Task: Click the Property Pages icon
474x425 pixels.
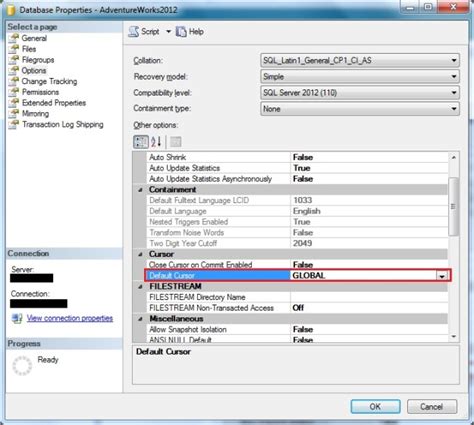Action: [176, 142]
